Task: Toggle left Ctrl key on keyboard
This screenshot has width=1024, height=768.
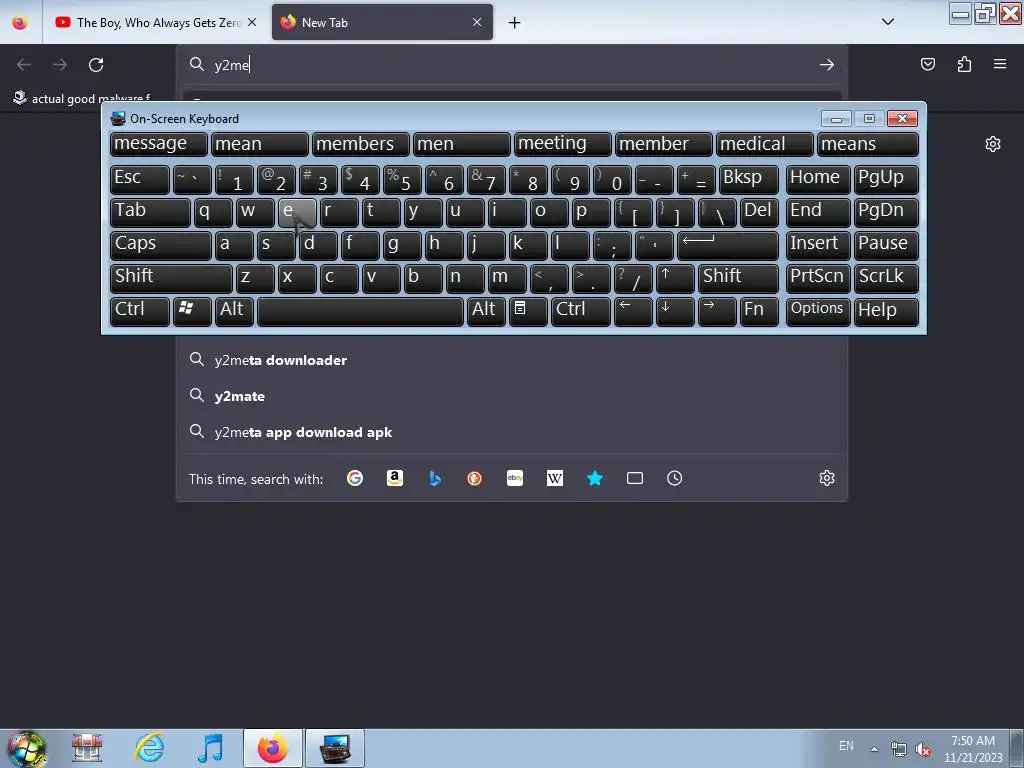Action: pyautogui.click(x=140, y=311)
